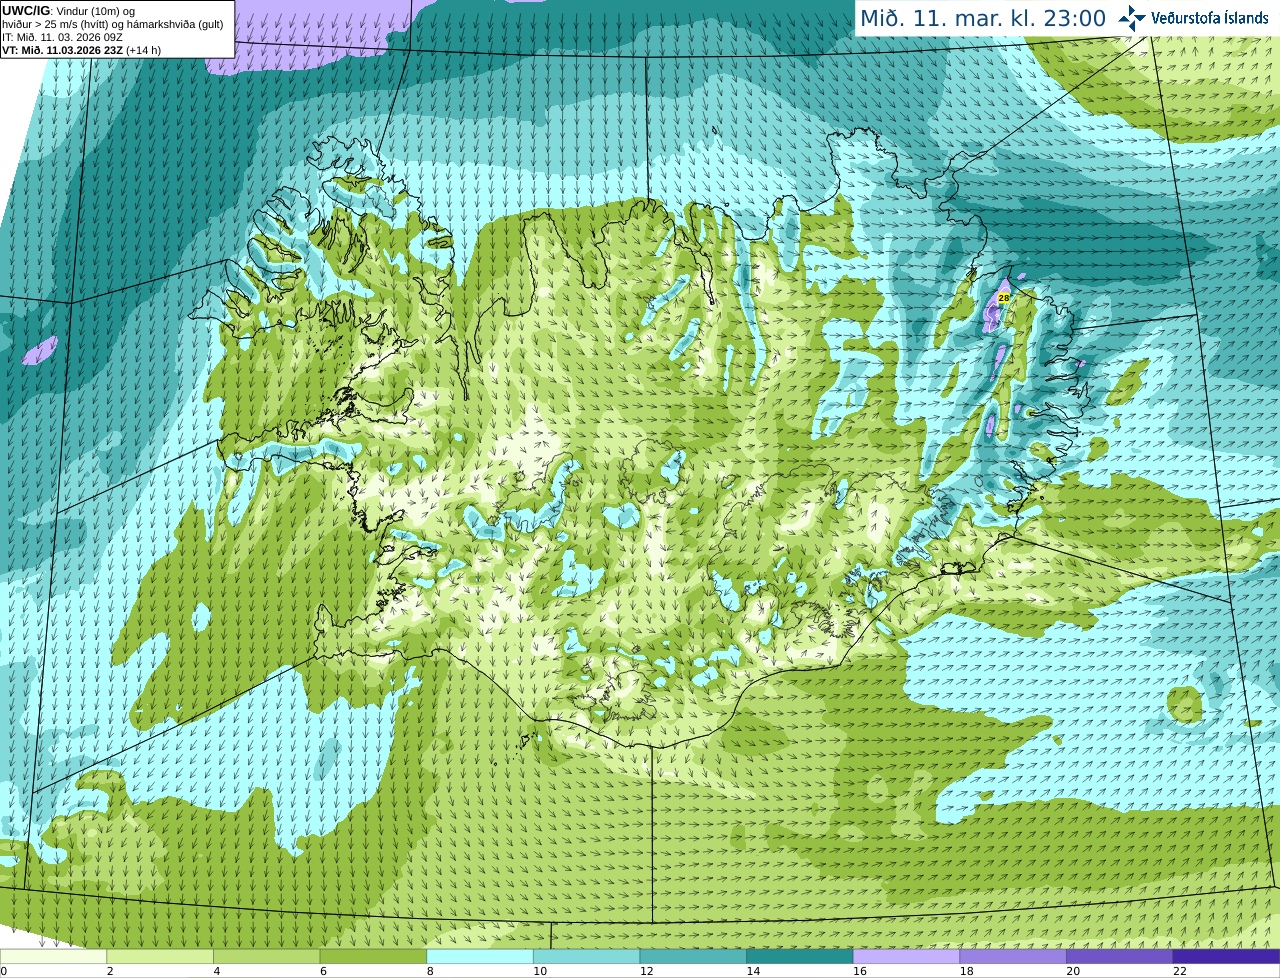Click the "UWC/IG: Vindur (10m) og" title line
The width and height of the screenshot is (1280, 978).
coord(68,11)
